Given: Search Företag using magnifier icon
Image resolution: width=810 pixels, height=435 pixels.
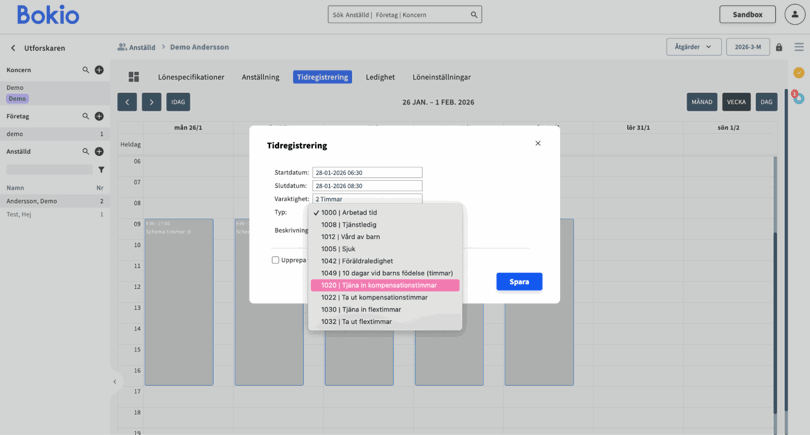Looking at the screenshot, I should (86, 116).
